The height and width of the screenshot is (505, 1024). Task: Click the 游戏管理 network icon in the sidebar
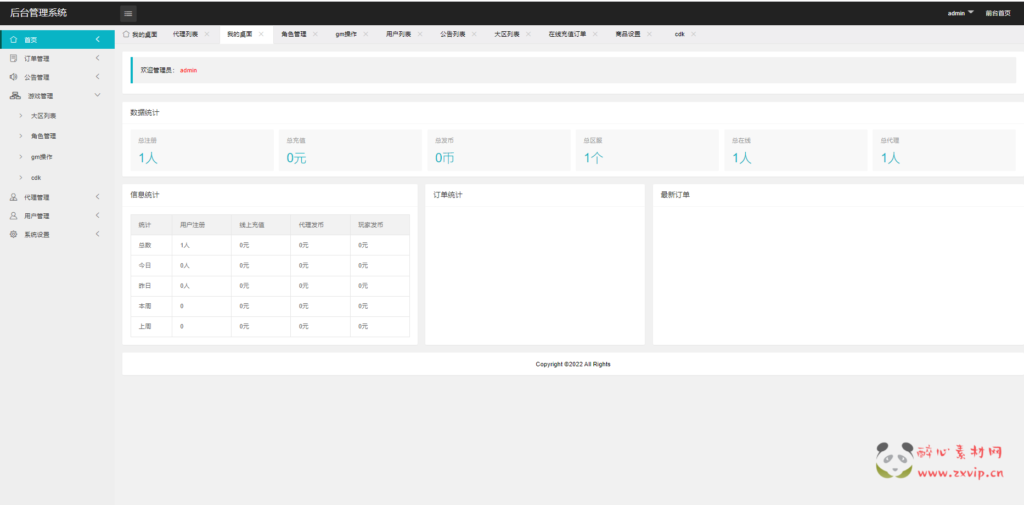coord(14,96)
